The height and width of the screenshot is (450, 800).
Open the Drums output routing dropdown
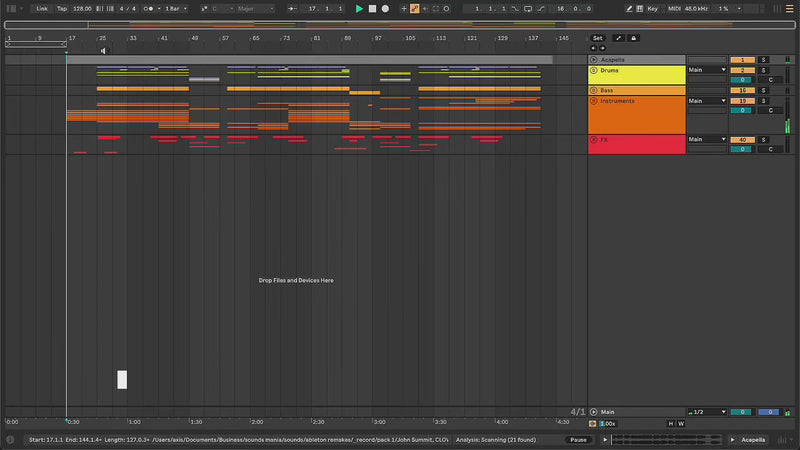[707, 71]
